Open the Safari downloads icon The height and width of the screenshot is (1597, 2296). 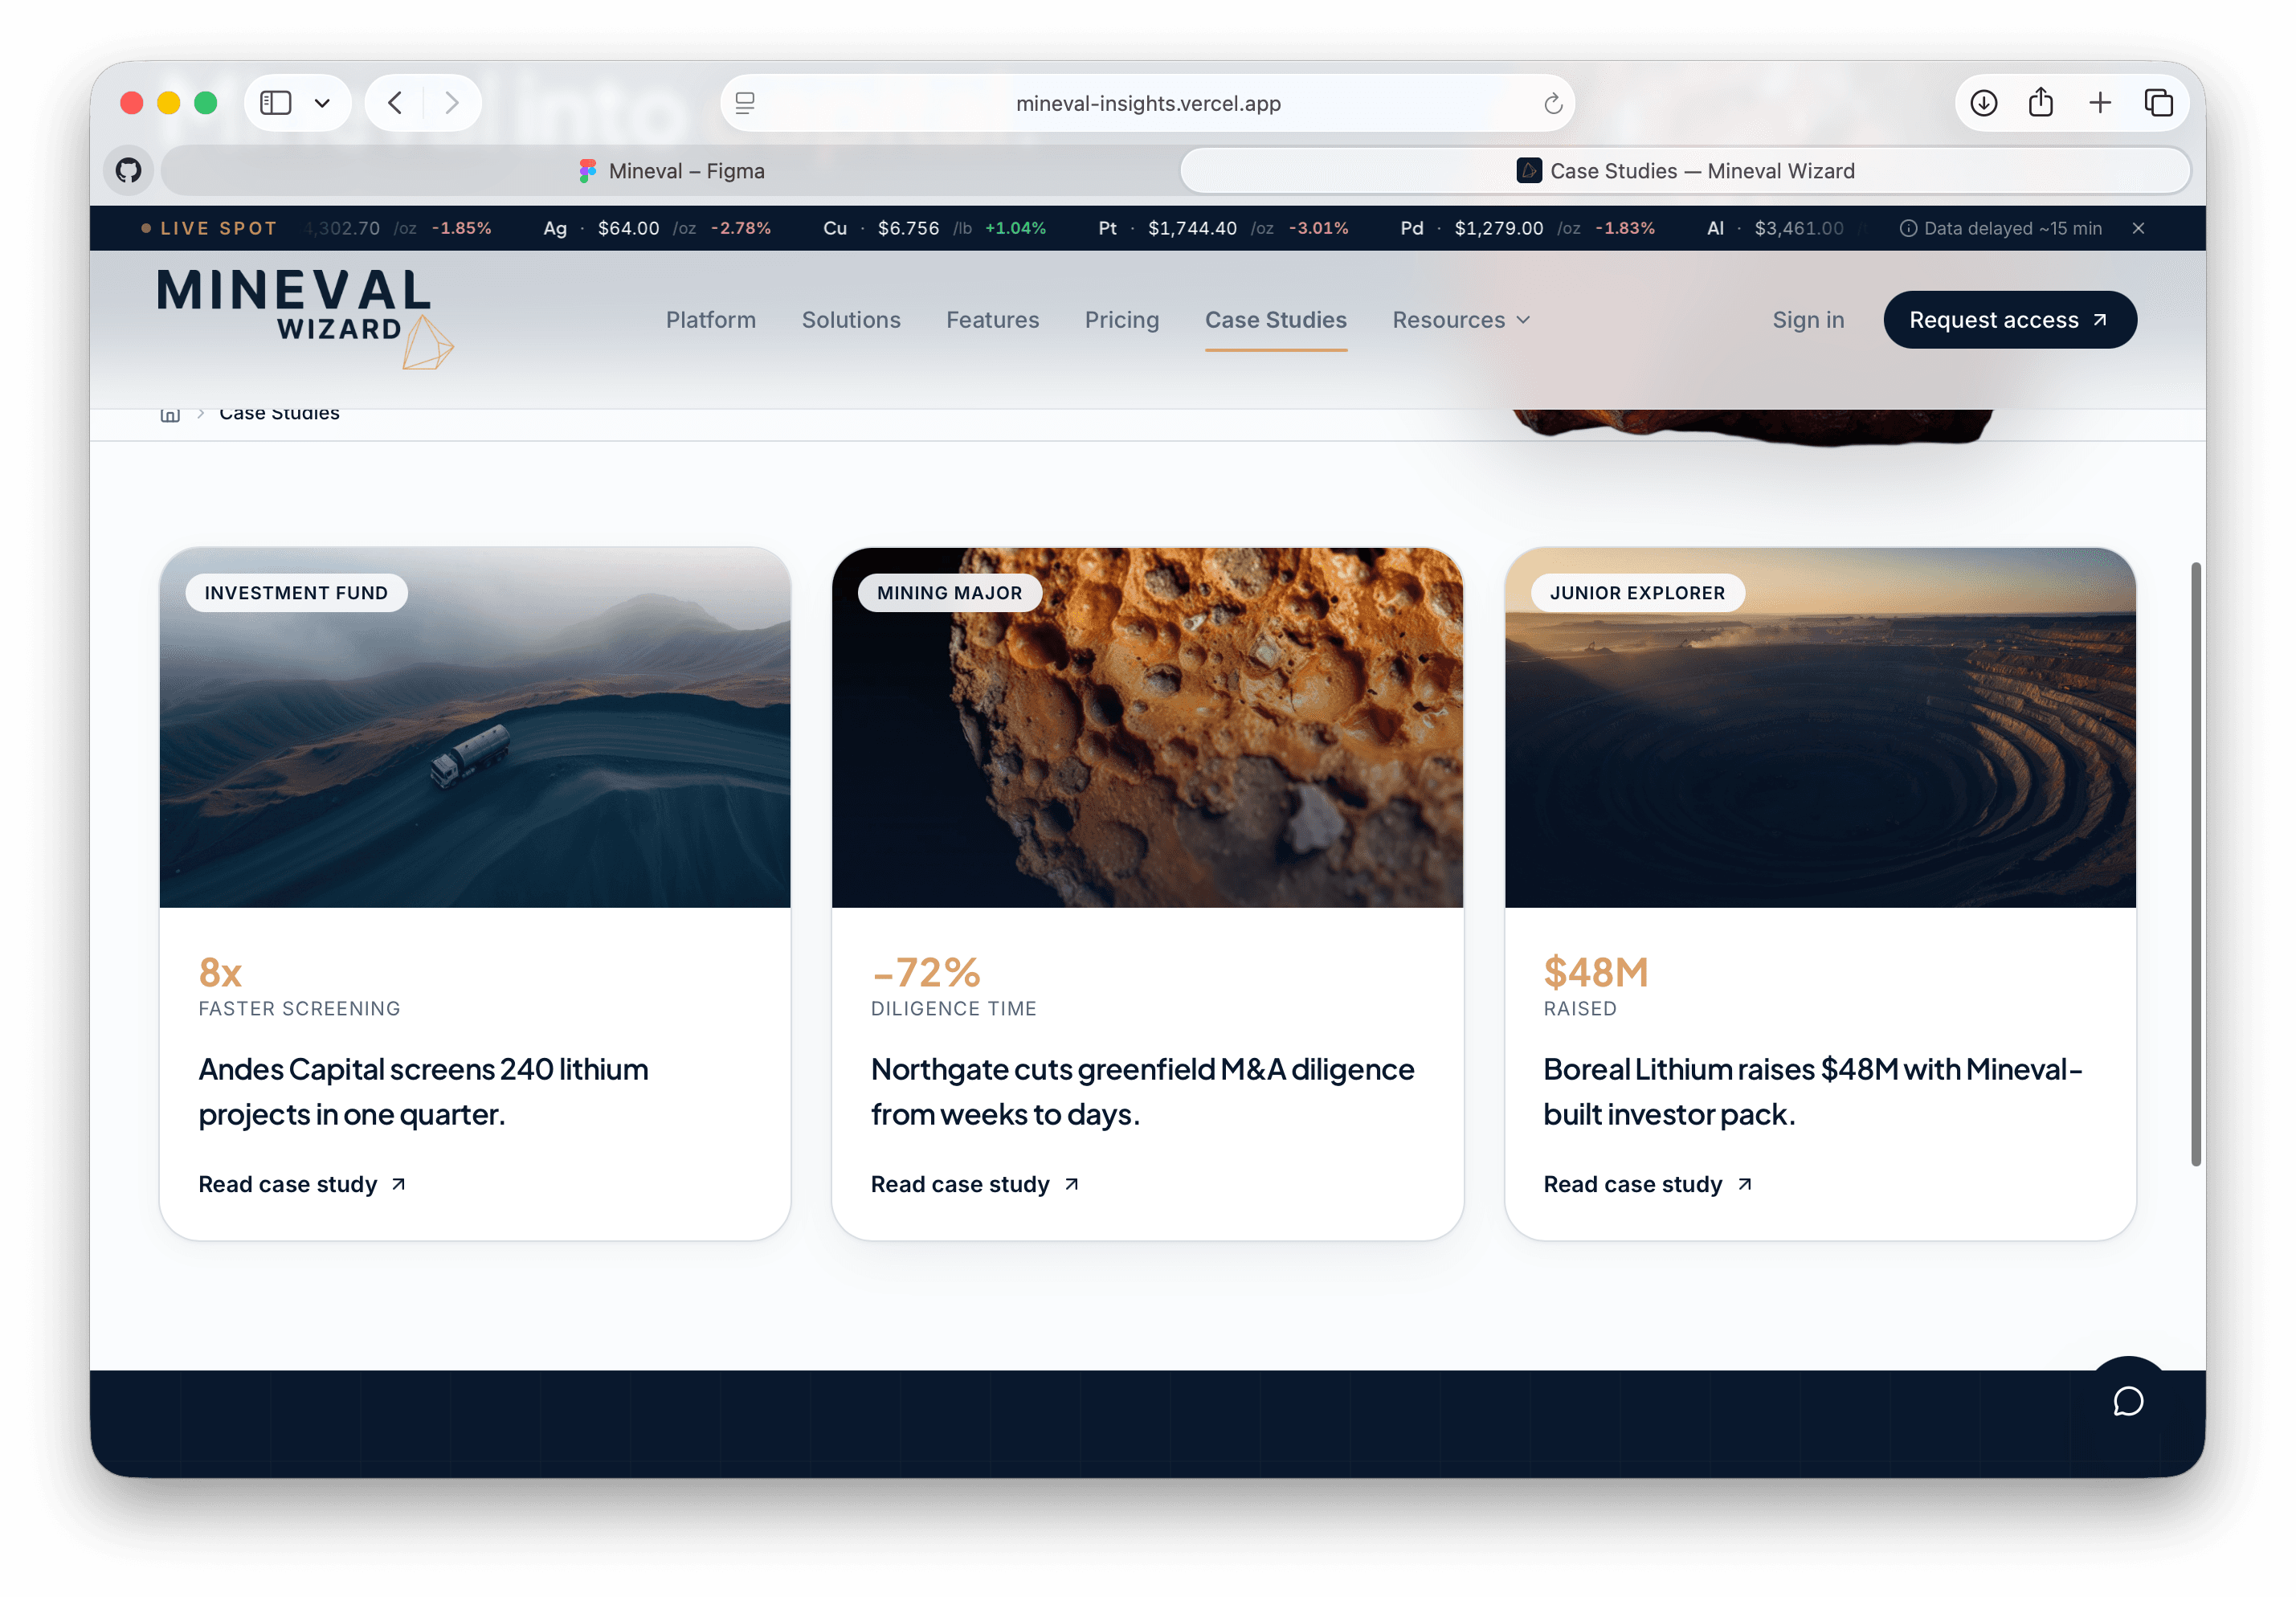click(1984, 103)
